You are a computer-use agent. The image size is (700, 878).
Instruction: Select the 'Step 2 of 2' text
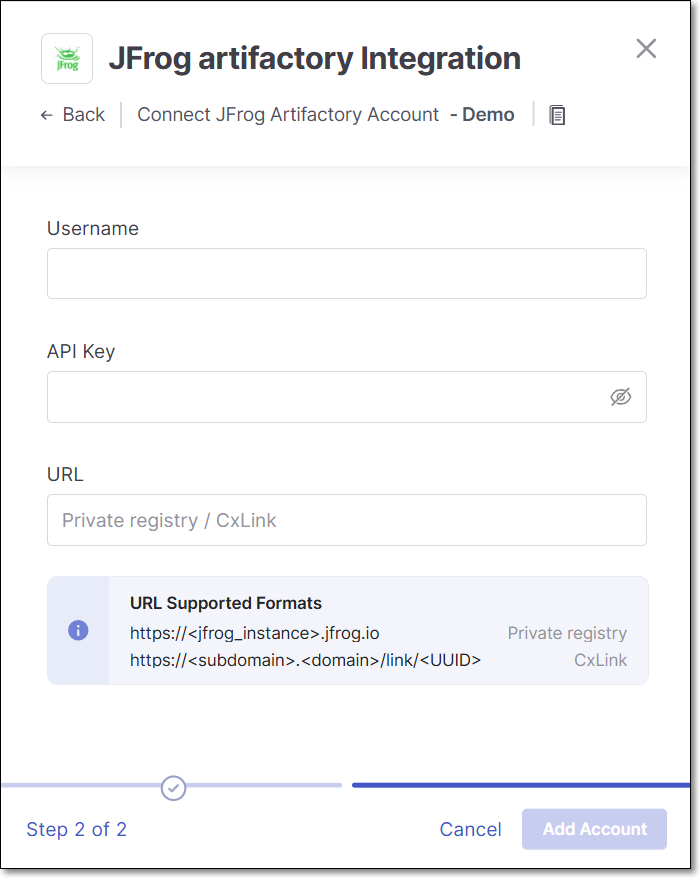click(77, 829)
